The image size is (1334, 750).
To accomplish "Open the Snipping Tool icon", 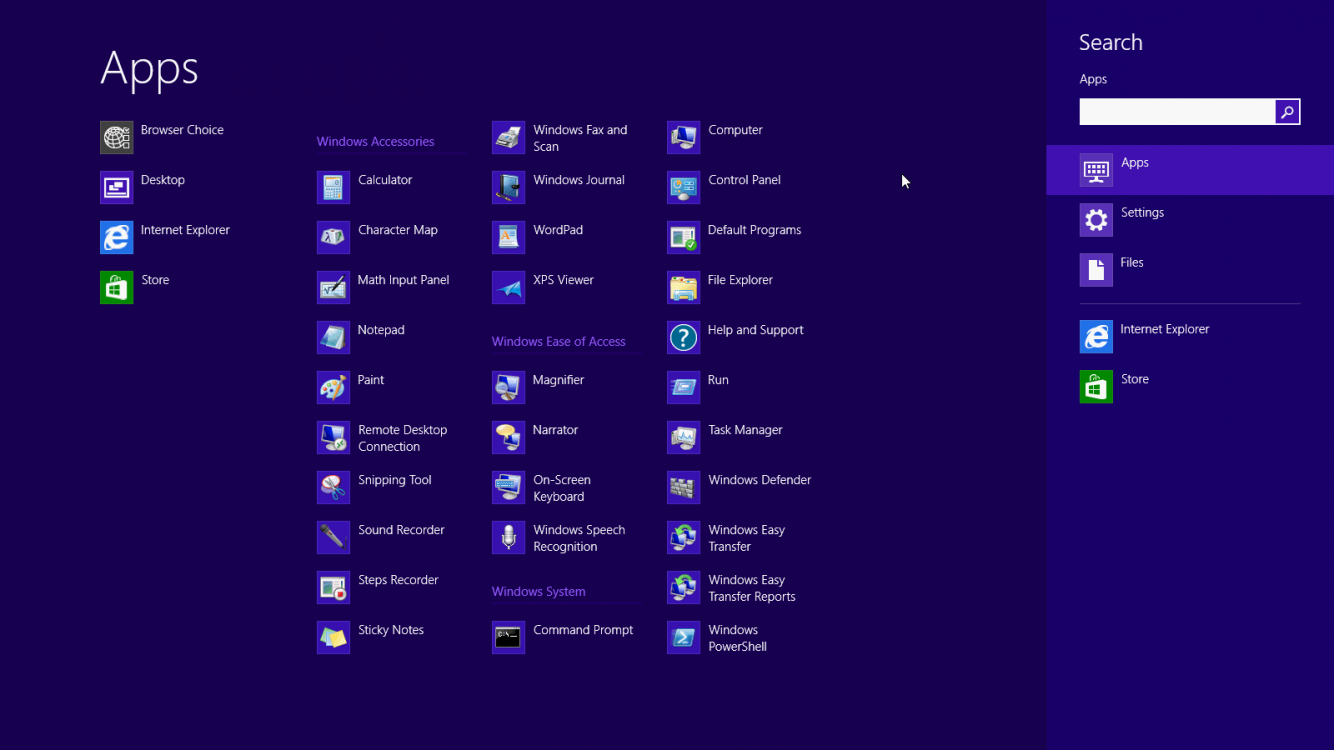I will click(333, 487).
